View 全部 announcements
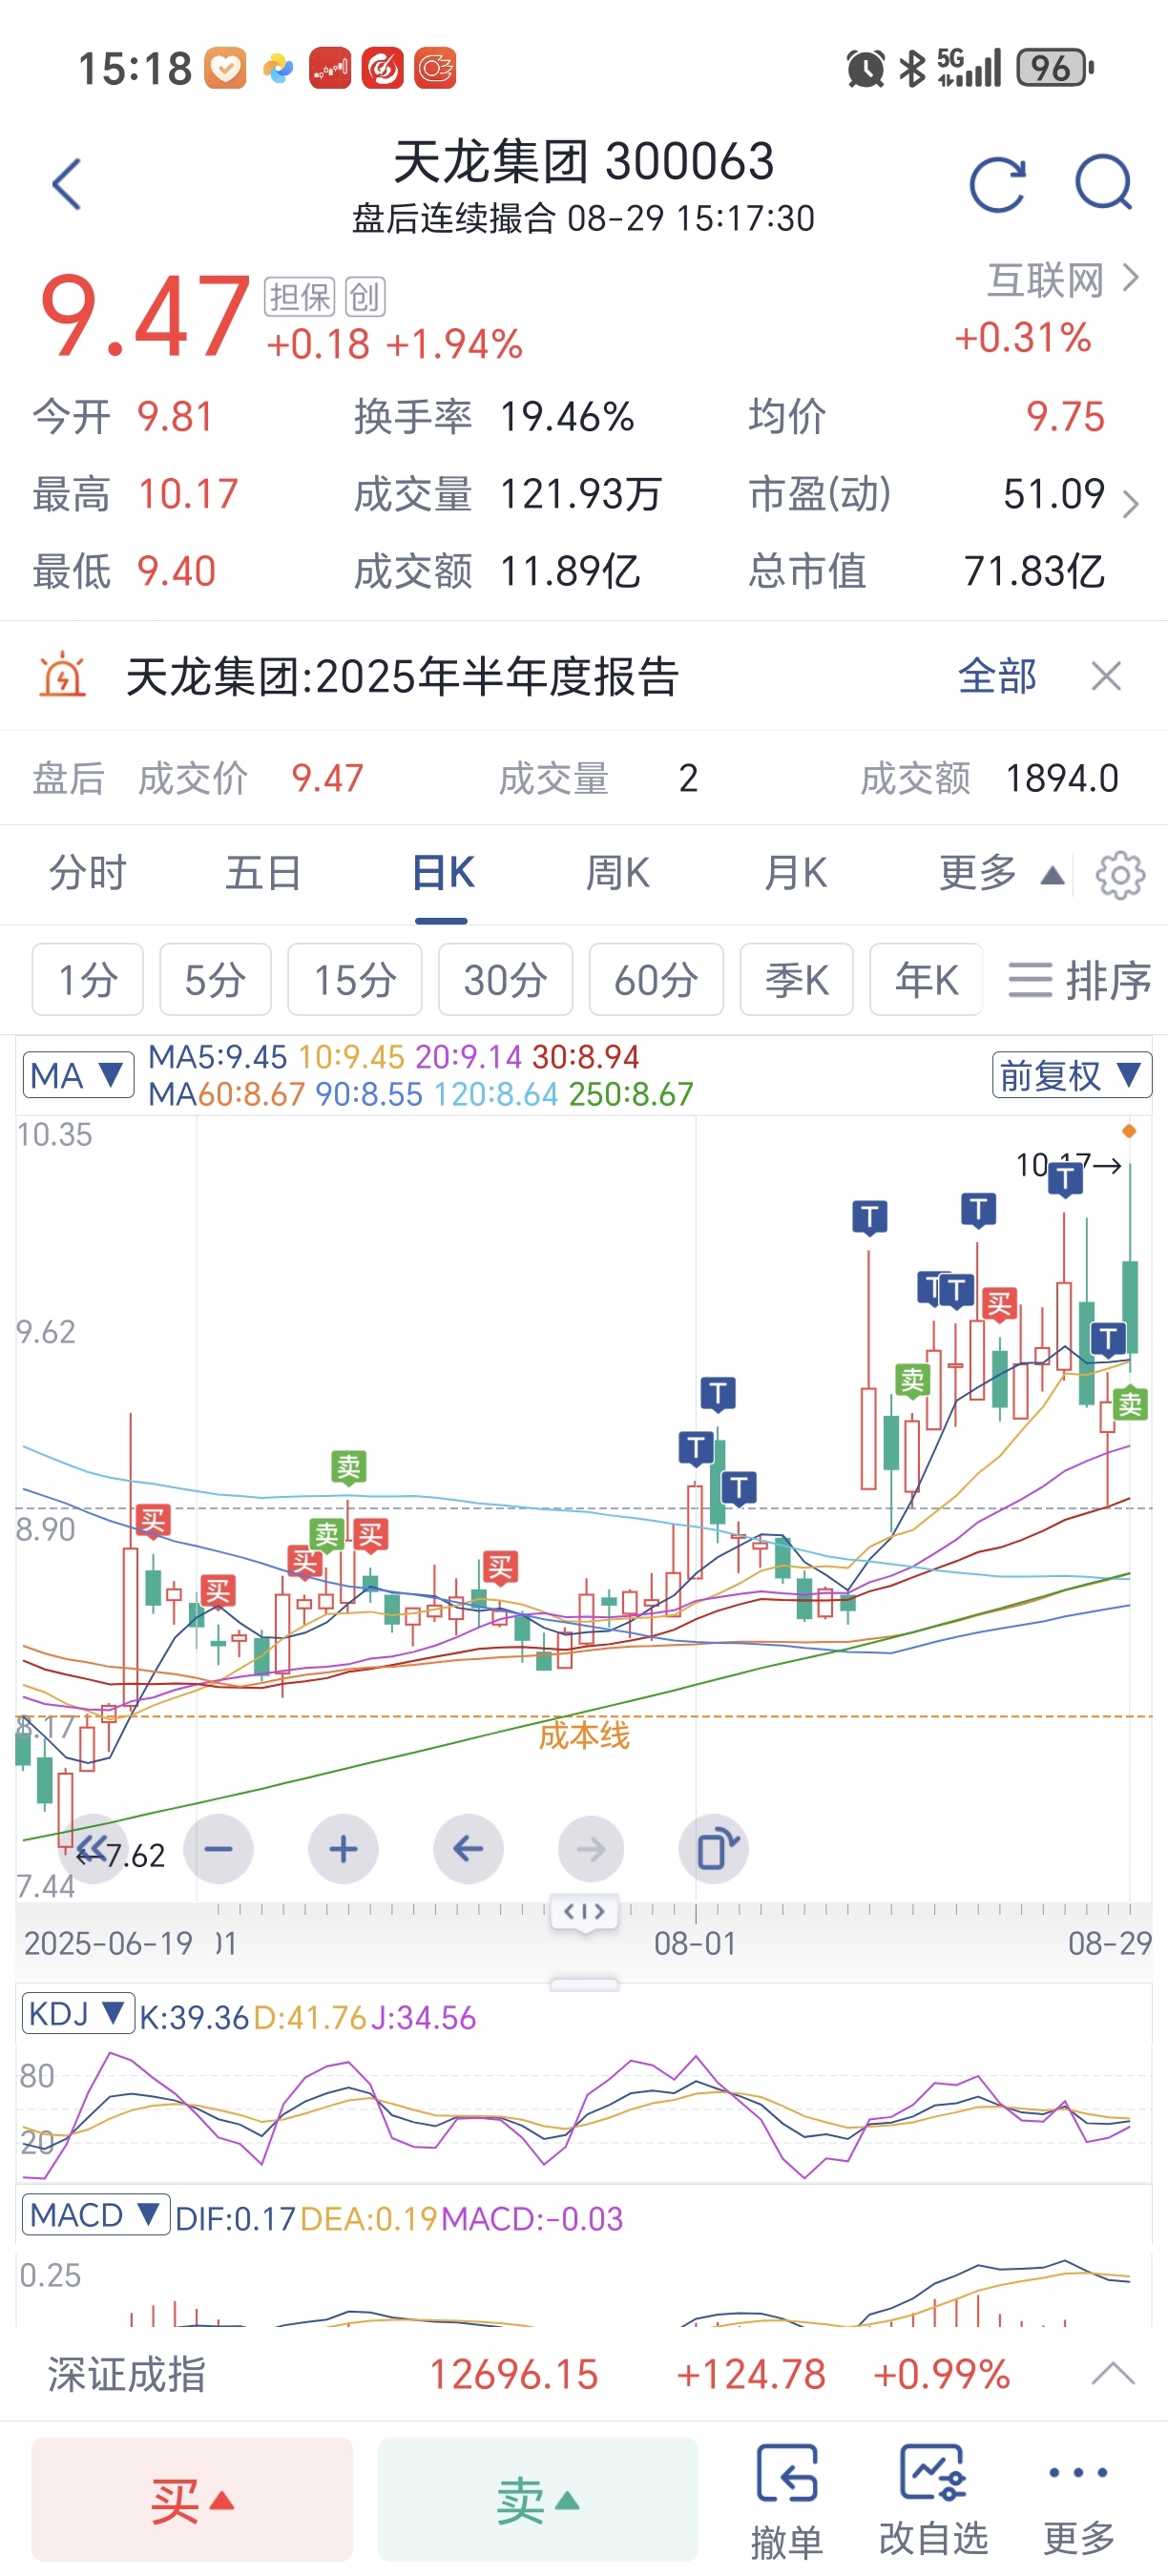 [x=997, y=676]
